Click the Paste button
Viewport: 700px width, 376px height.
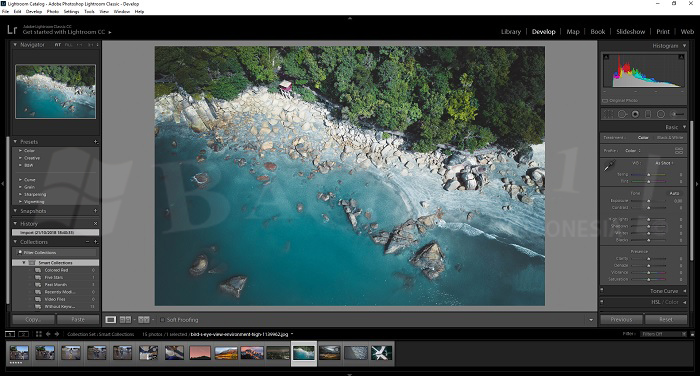pyautogui.click(x=78, y=319)
